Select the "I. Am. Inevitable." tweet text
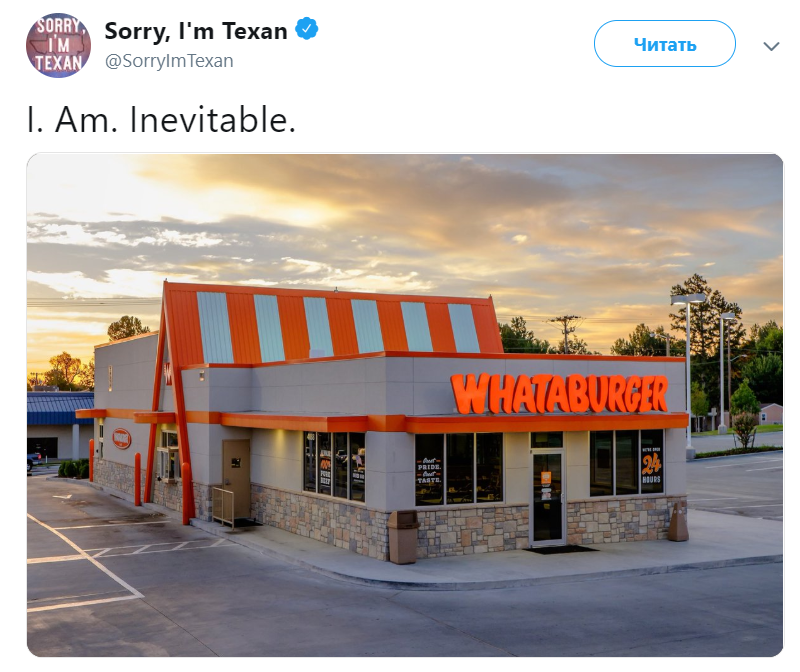The width and height of the screenshot is (800, 672). tap(161, 119)
